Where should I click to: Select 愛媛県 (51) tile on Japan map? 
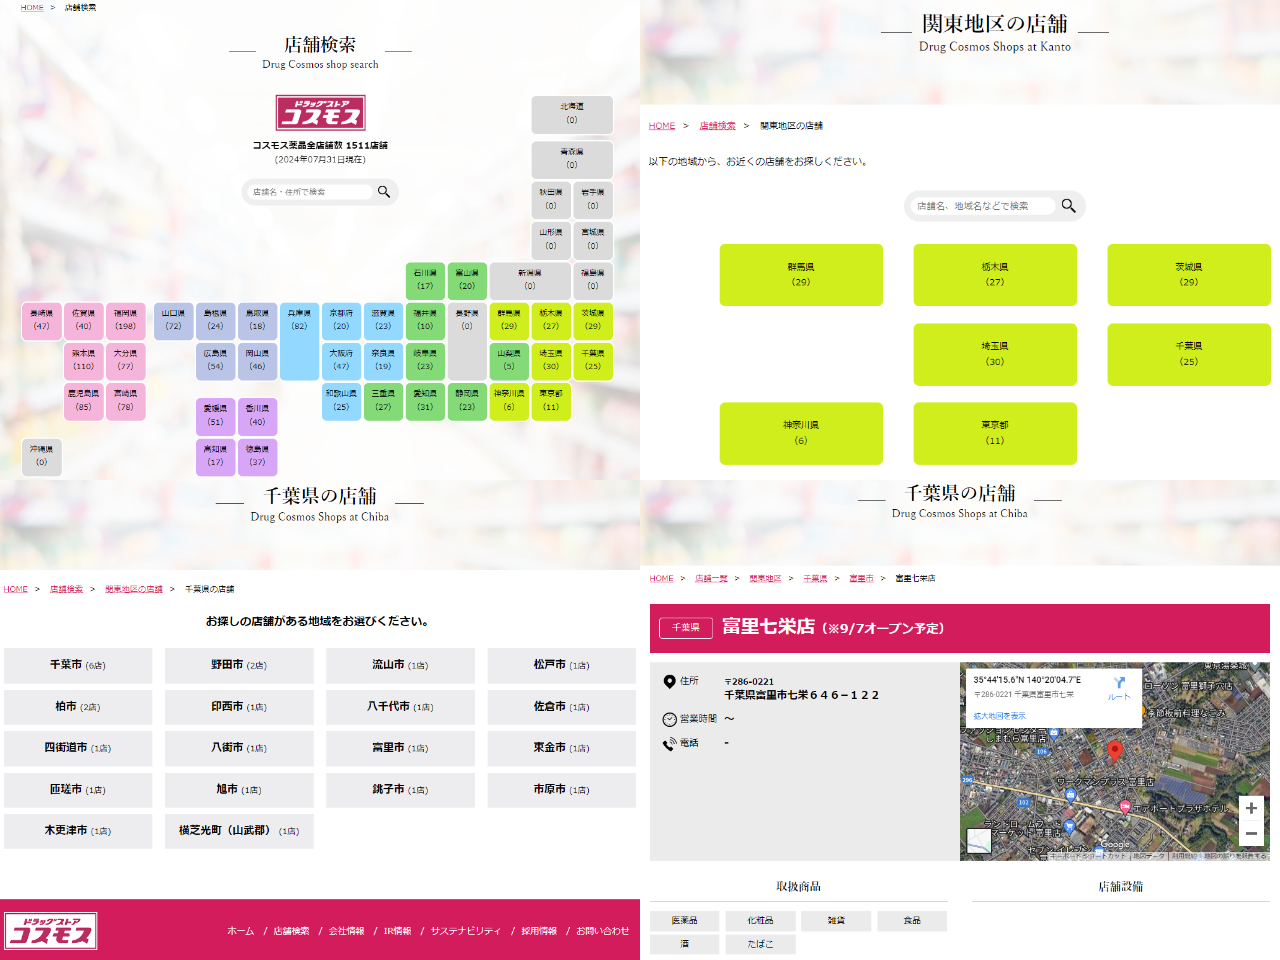215,416
